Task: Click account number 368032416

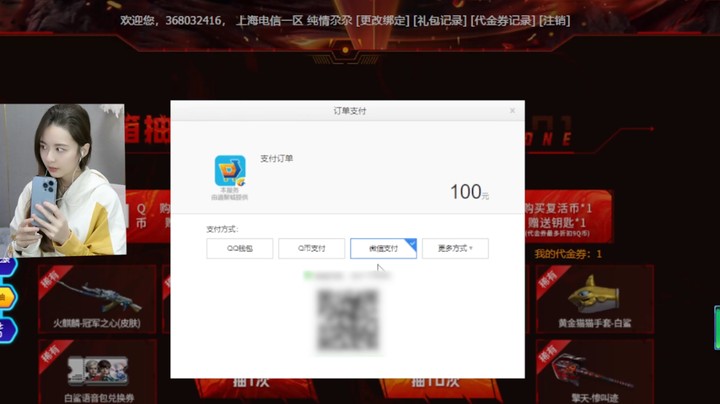Action: (x=192, y=21)
